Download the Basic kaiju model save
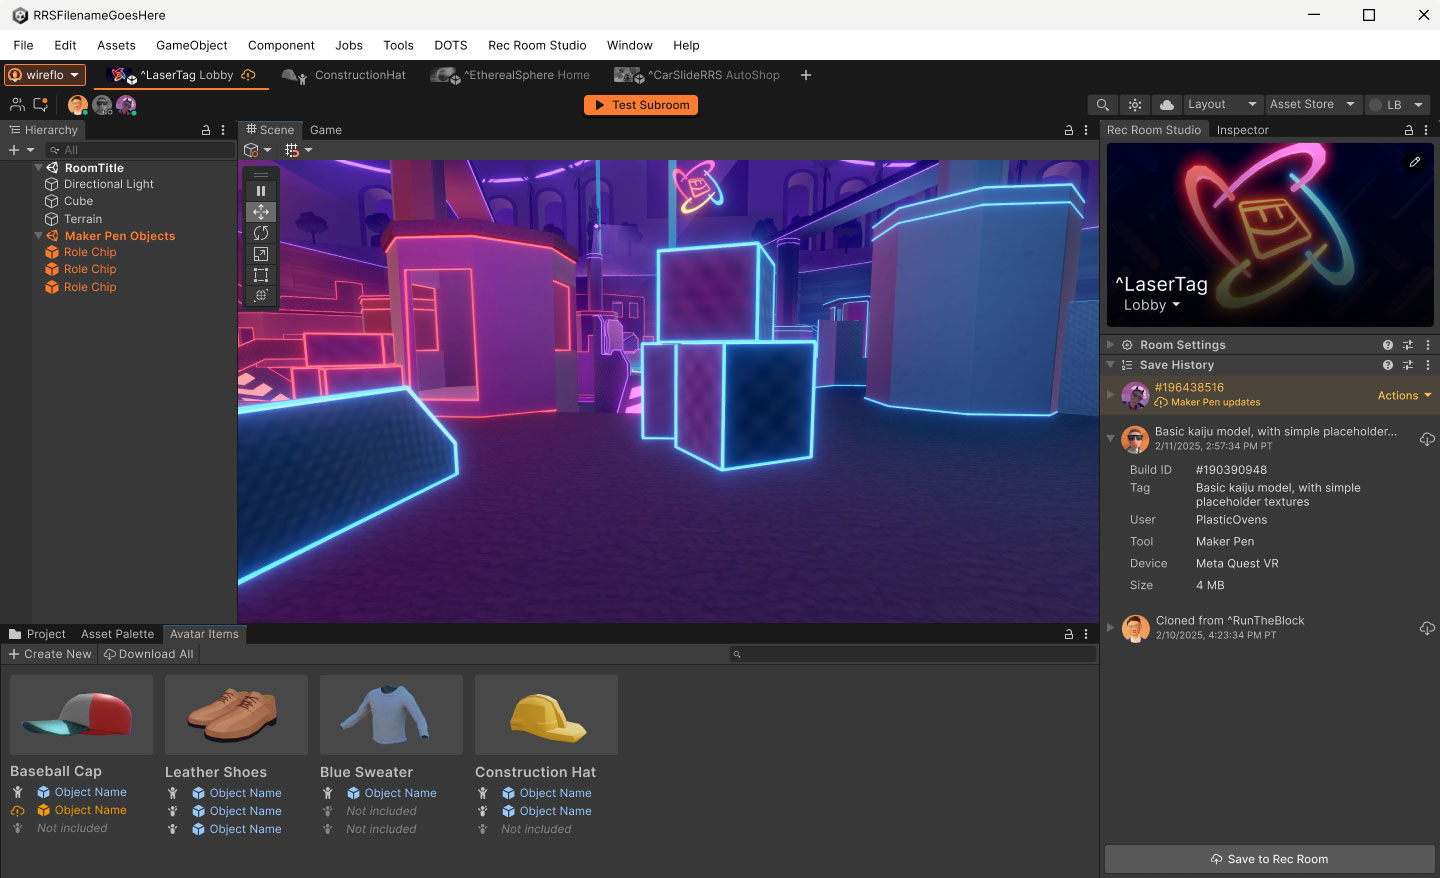The image size is (1440, 878). (1427, 439)
